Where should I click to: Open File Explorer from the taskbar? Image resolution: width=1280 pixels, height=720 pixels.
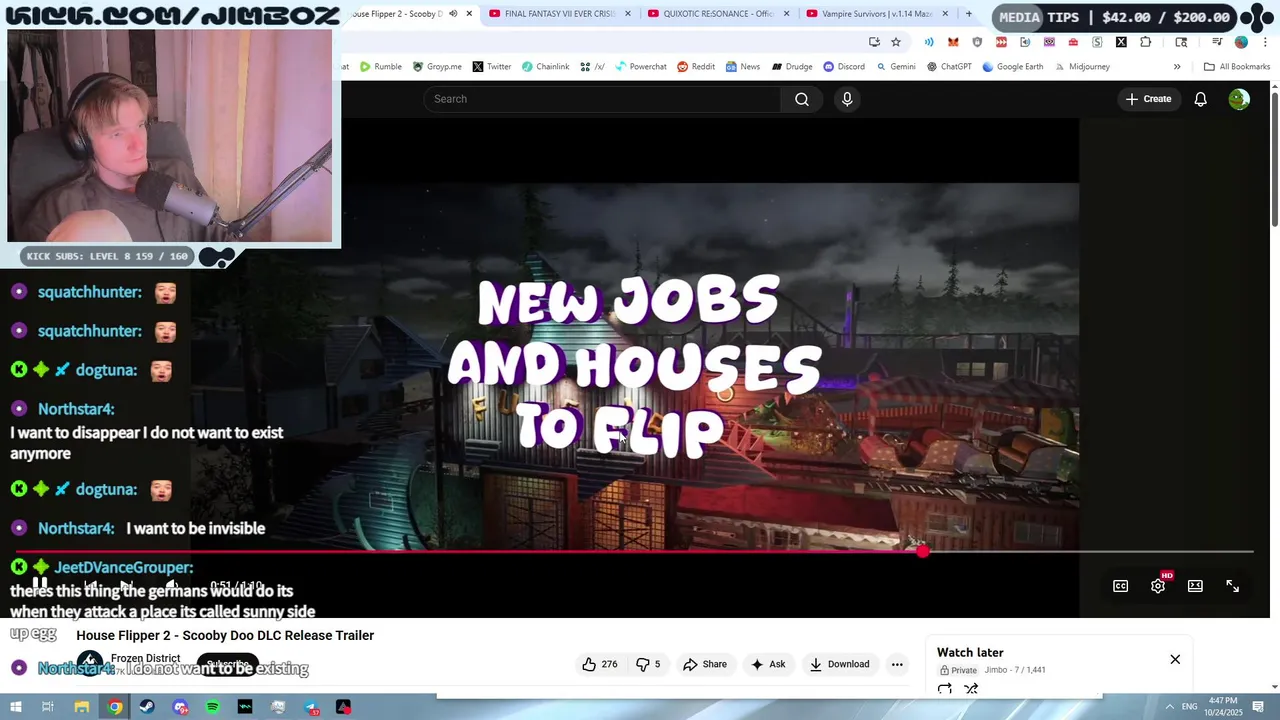(x=82, y=707)
